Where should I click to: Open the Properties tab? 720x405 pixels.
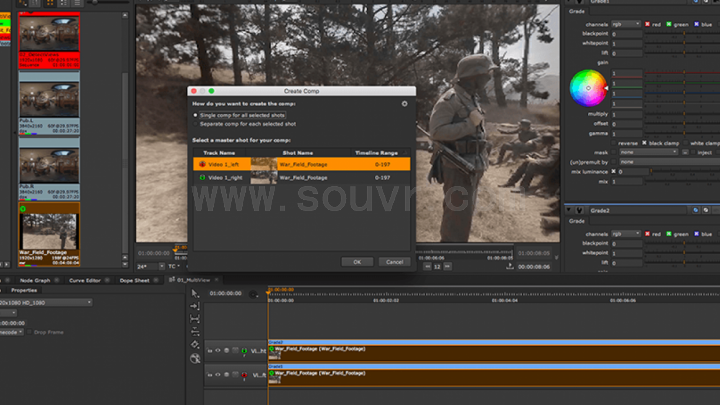point(24,290)
